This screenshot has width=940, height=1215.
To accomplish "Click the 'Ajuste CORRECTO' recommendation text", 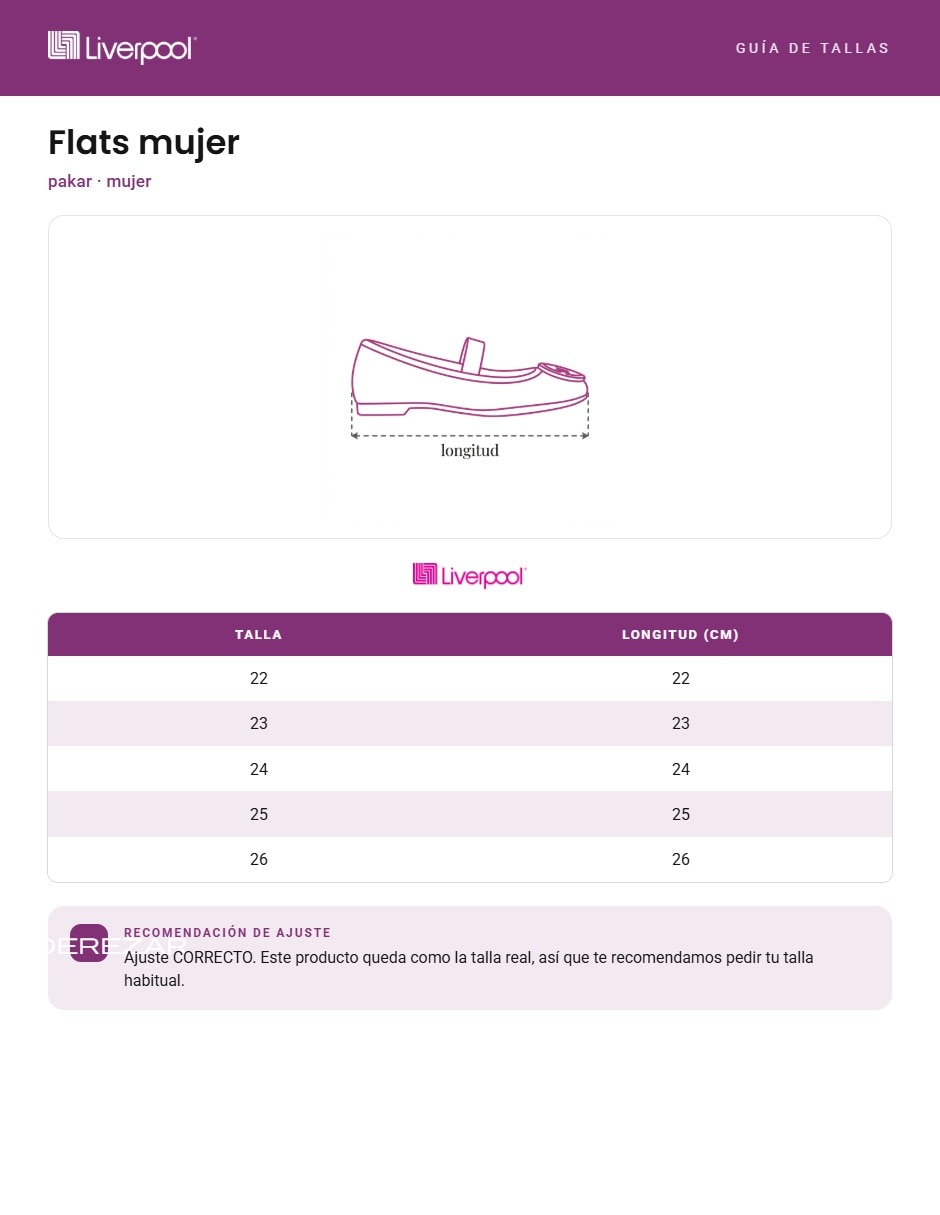I will [469, 969].
